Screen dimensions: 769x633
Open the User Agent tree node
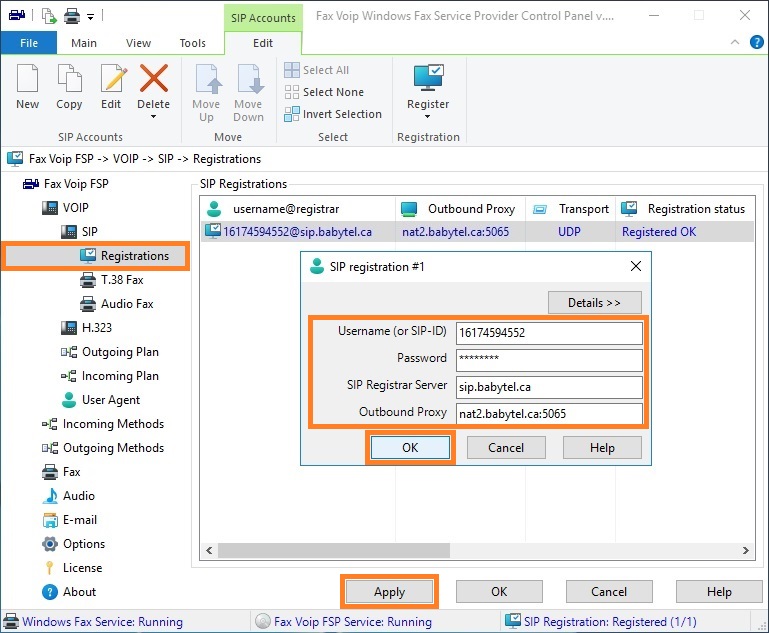pyautogui.click(x=101, y=400)
